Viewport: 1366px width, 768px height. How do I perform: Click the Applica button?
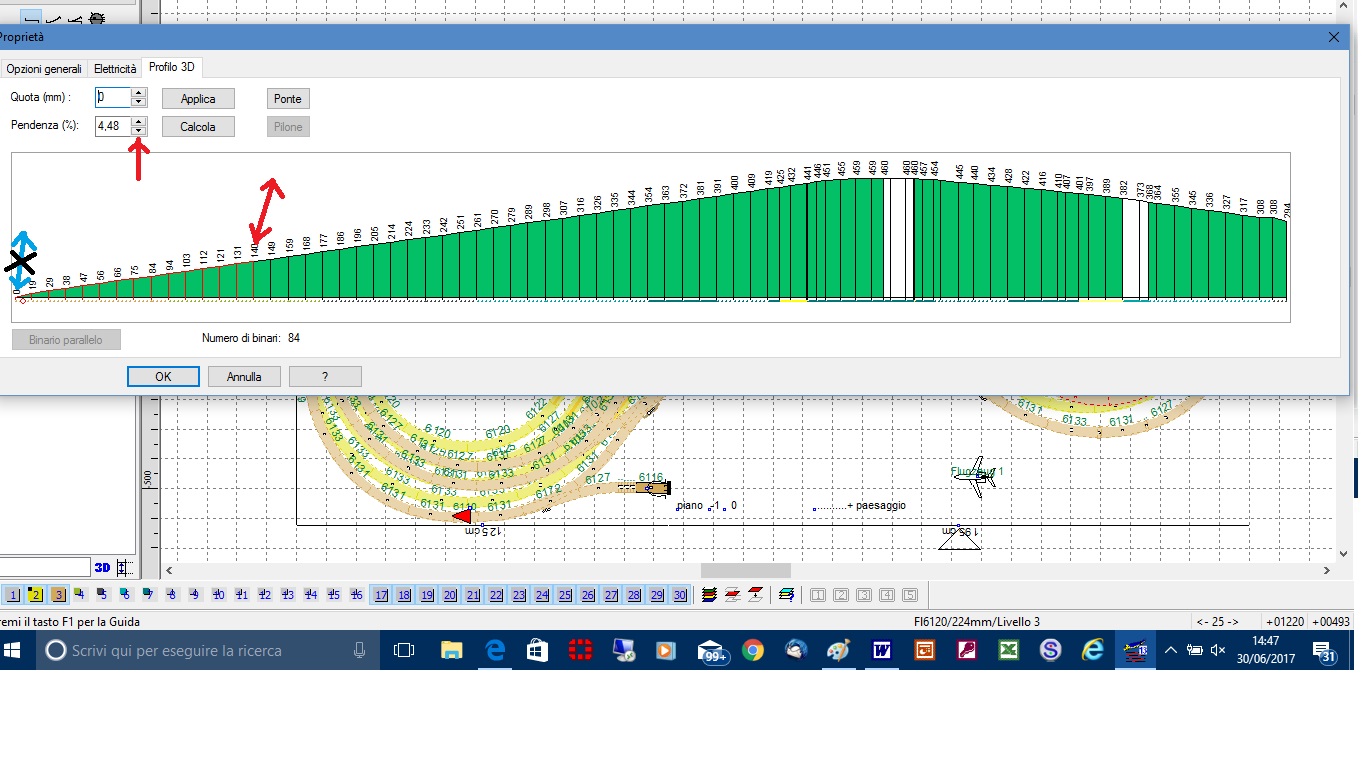198,99
